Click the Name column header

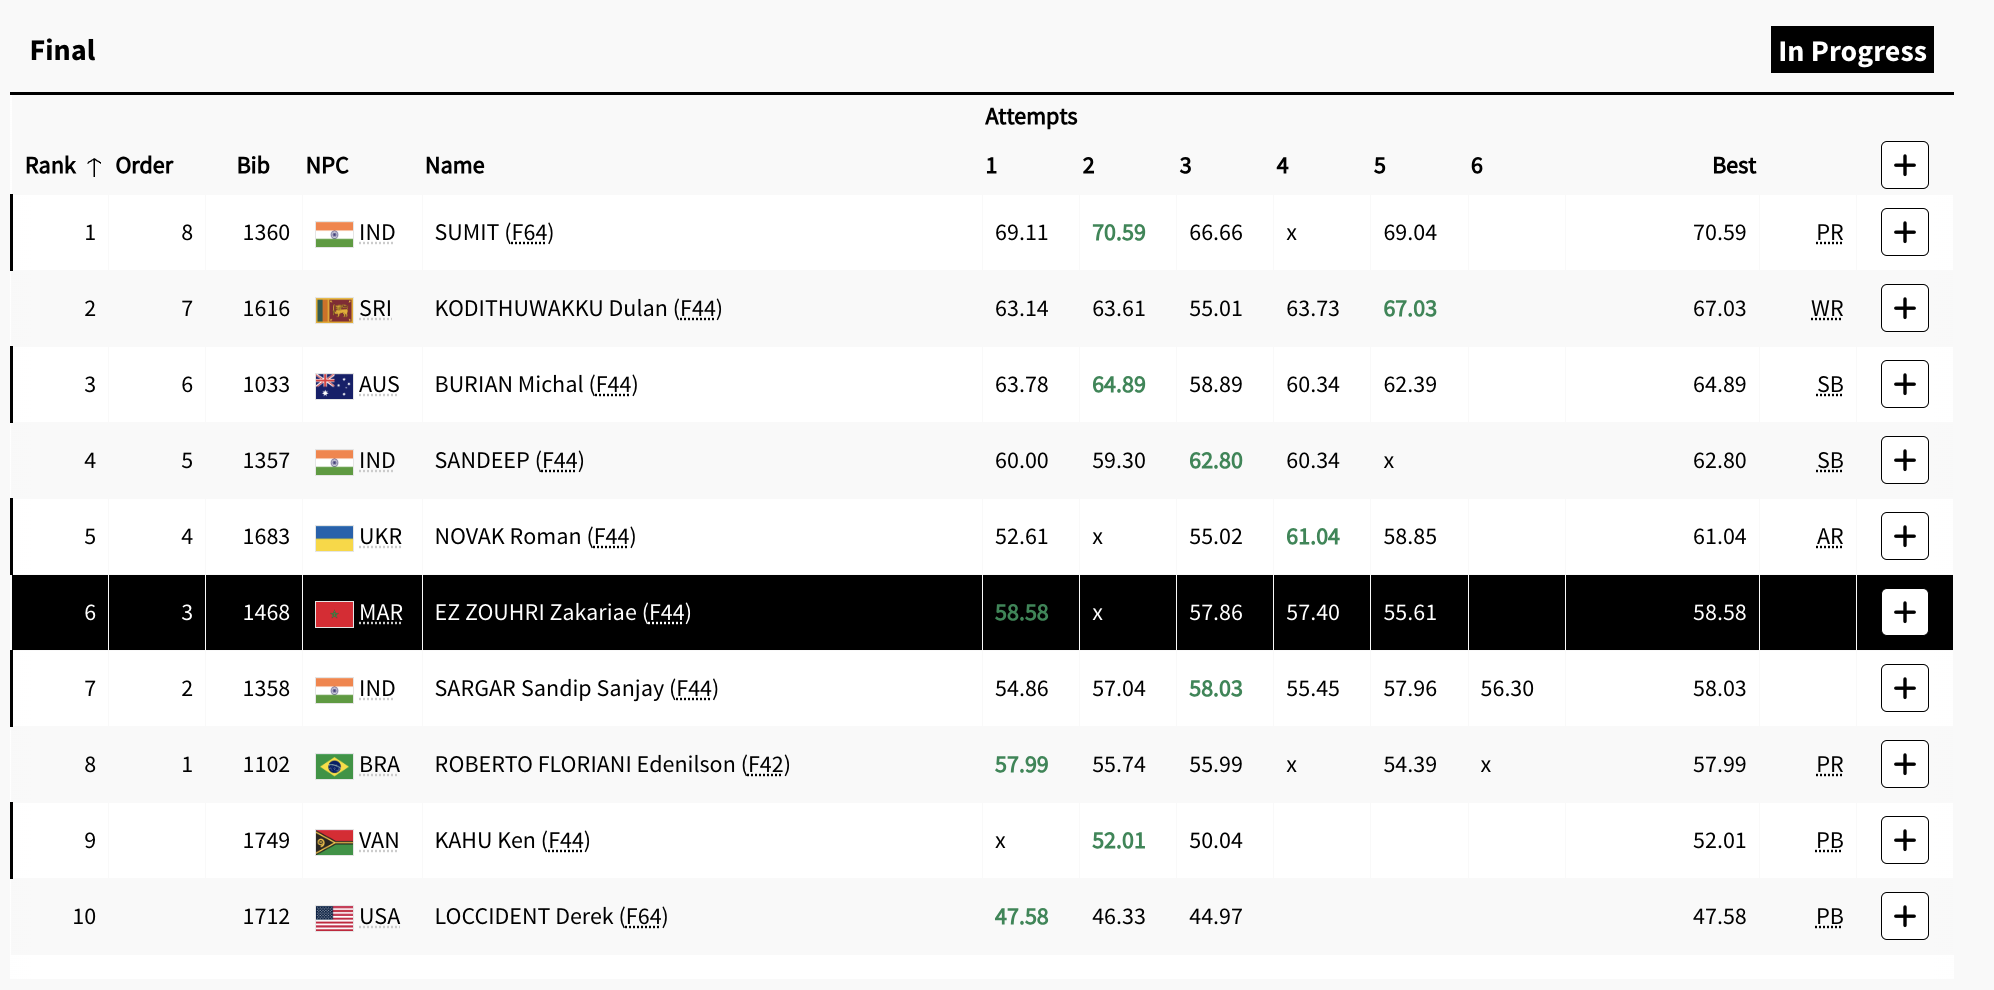pos(454,166)
